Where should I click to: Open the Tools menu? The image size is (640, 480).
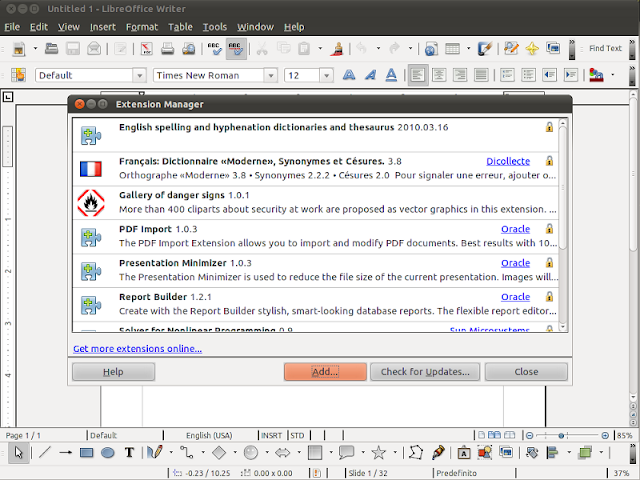coord(215,27)
